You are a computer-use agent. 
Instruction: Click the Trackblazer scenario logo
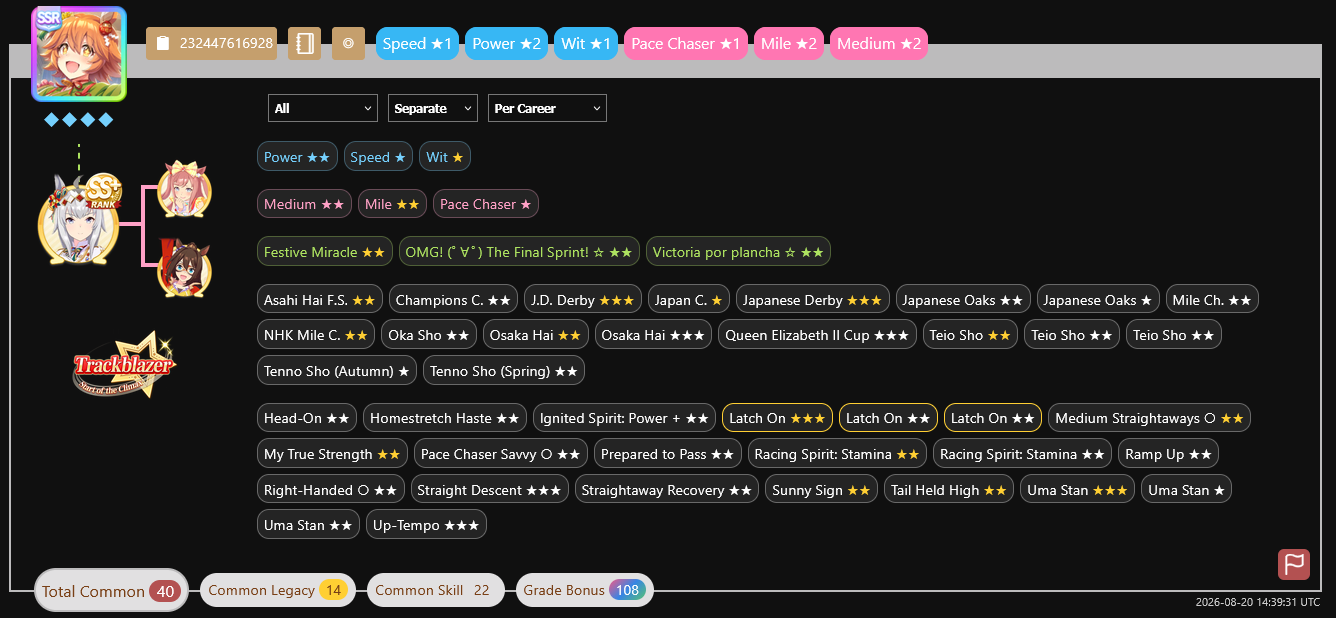127,365
